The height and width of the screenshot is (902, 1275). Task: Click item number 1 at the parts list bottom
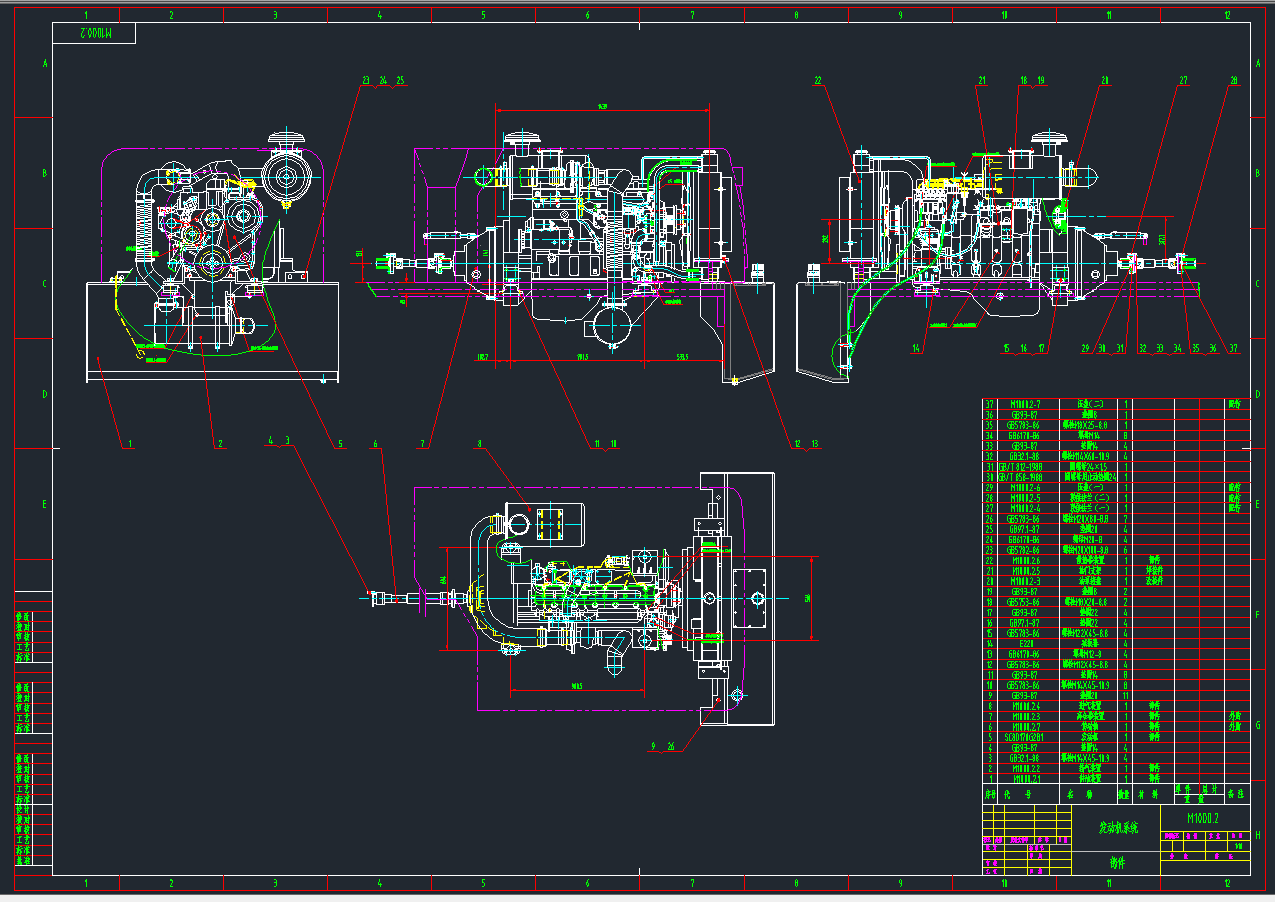991,778
